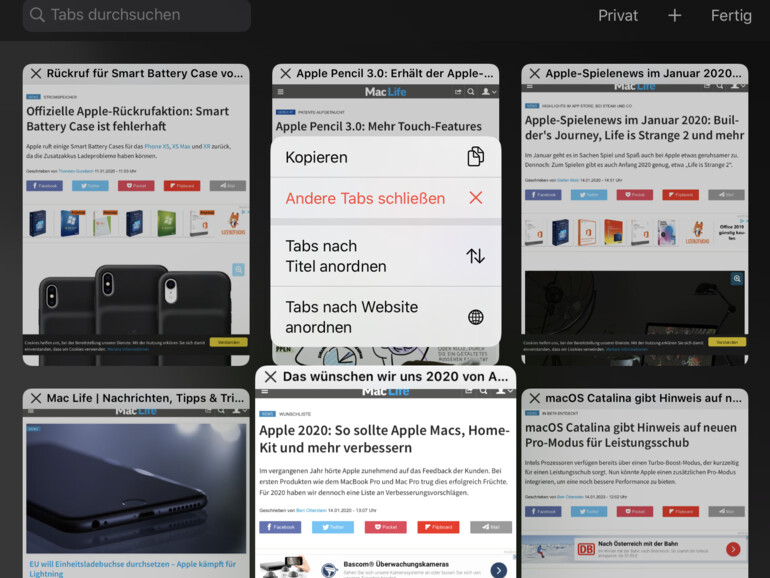The image size is (770, 578).
Task: Click the Bascom Überwachungskameras ad arrow
Action: (x=498, y=570)
